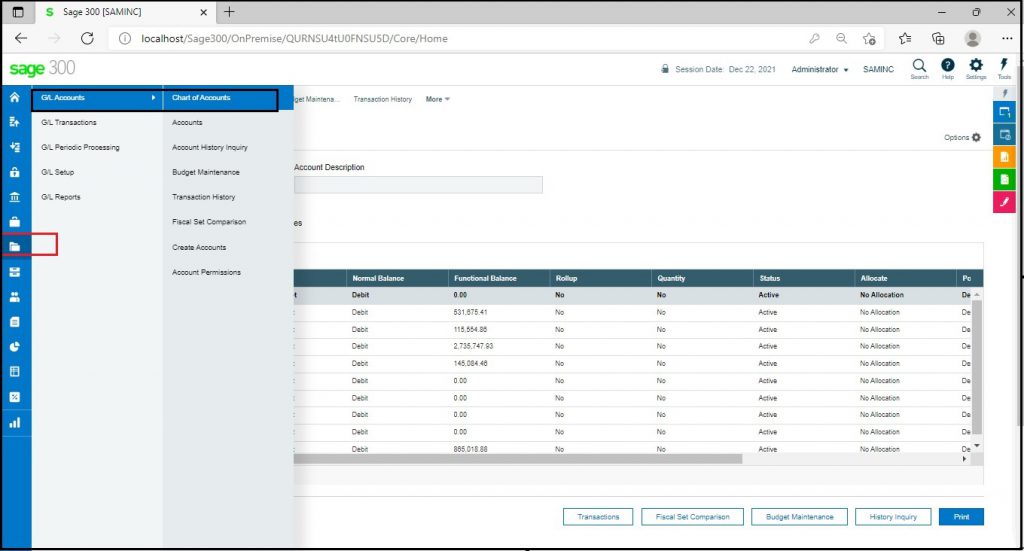The image size is (1024, 551).
Task: Open the grid table icon in the sidebar
Action: point(14,371)
